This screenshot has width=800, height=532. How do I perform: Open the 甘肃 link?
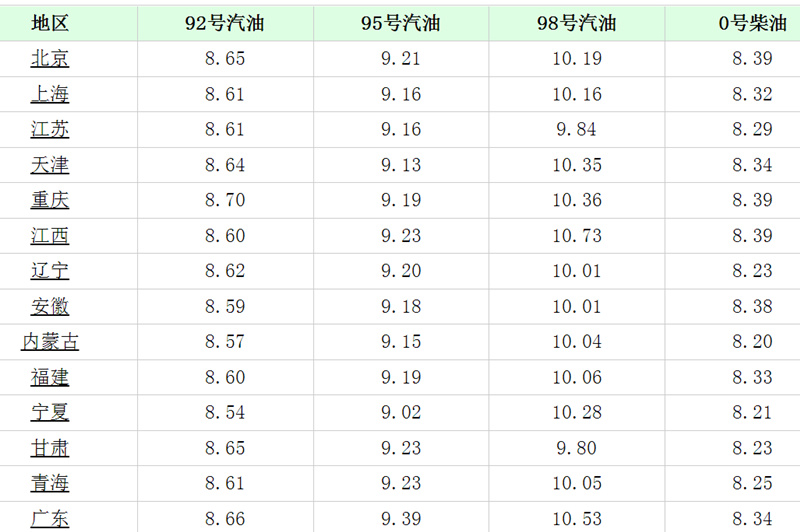click(49, 448)
